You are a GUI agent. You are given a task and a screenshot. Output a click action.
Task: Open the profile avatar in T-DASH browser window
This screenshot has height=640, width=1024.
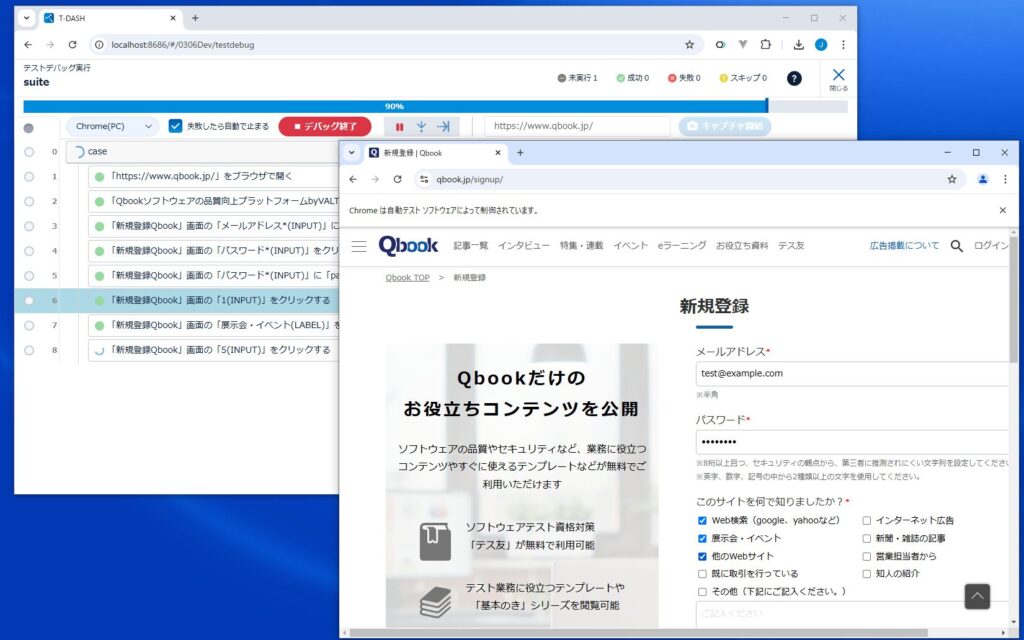click(821, 45)
